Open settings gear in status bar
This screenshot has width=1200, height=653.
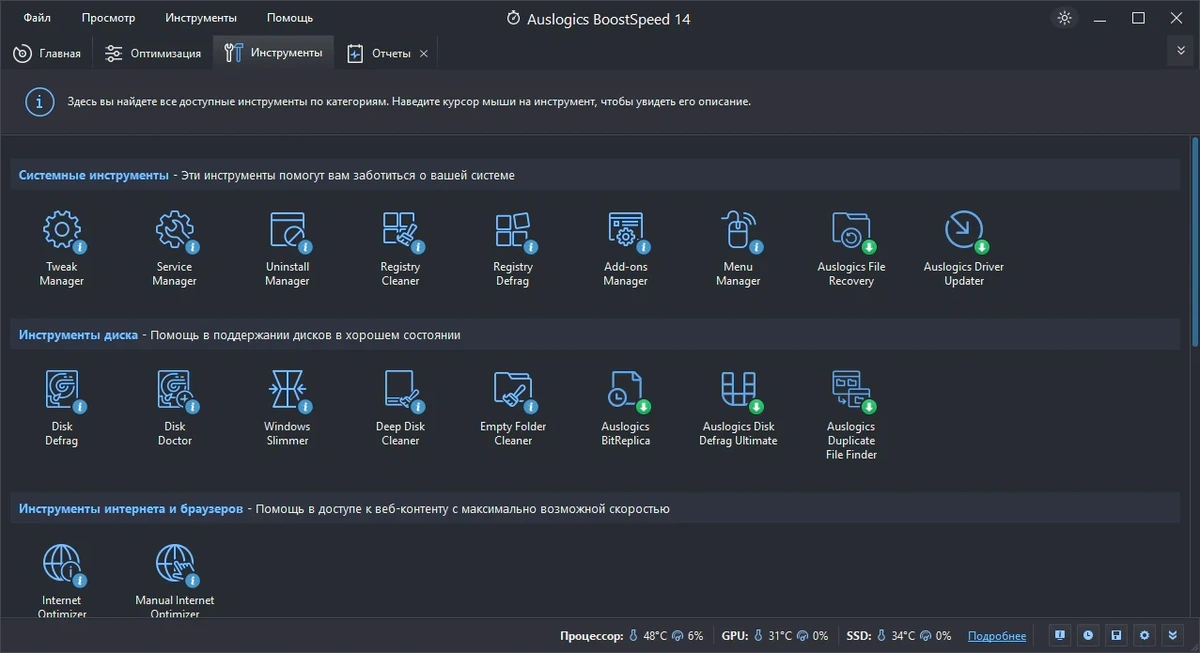(1145, 635)
